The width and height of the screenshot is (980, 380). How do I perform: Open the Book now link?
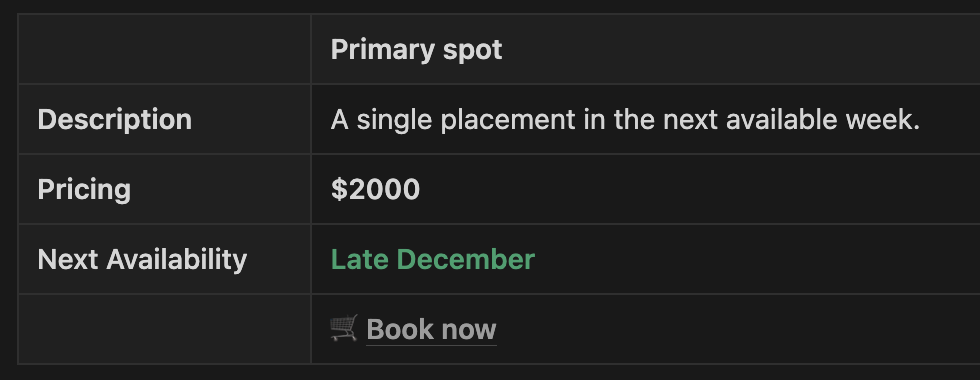tap(431, 329)
